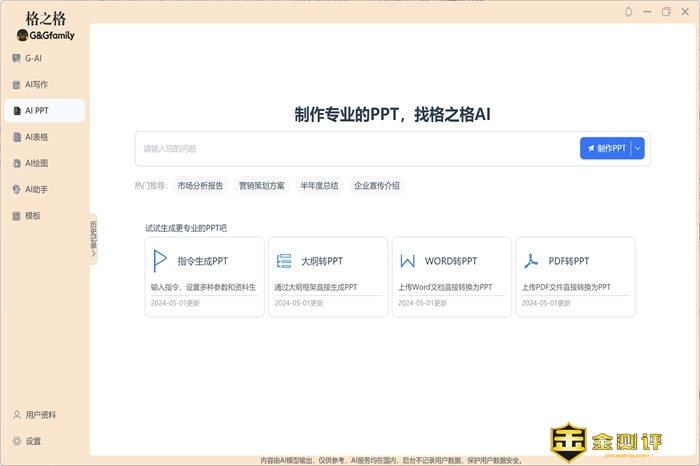Expand the 制作PPT dropdown arrow

(639, 148)
